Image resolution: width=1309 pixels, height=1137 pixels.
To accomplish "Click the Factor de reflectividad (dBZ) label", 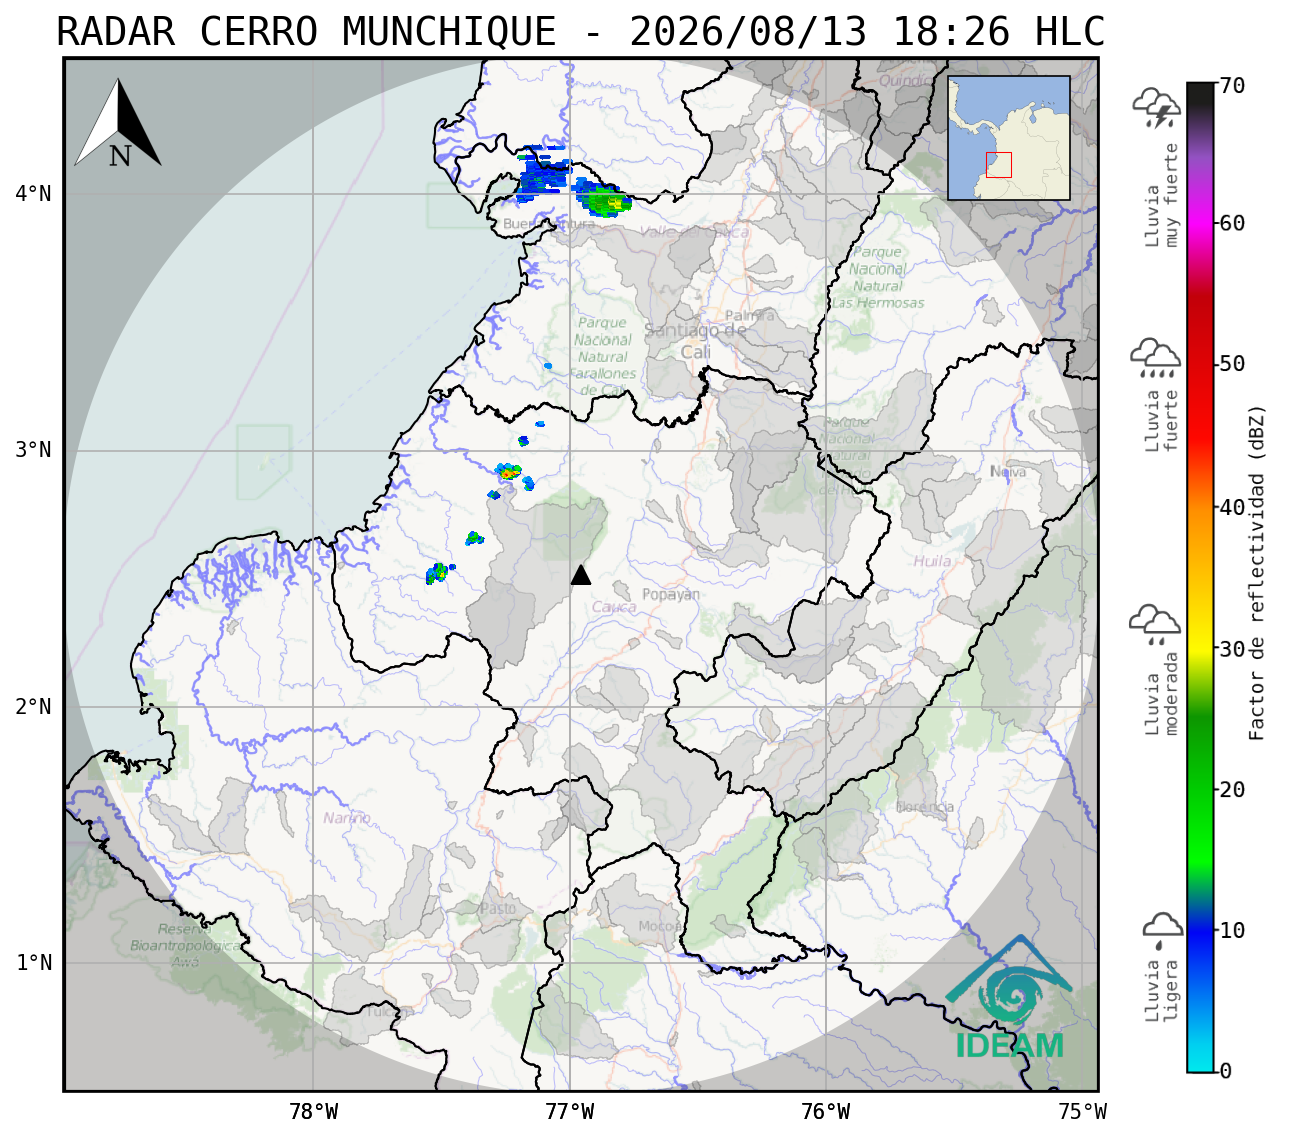I will [x=1257, y=573].
